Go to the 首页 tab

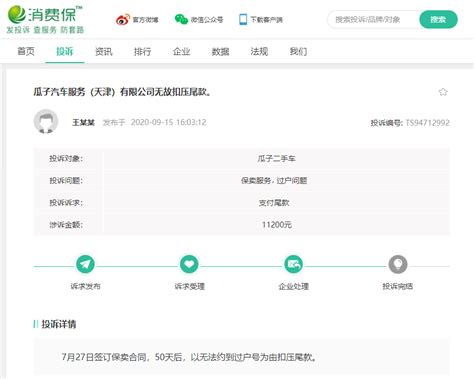(x=26, y=51)
